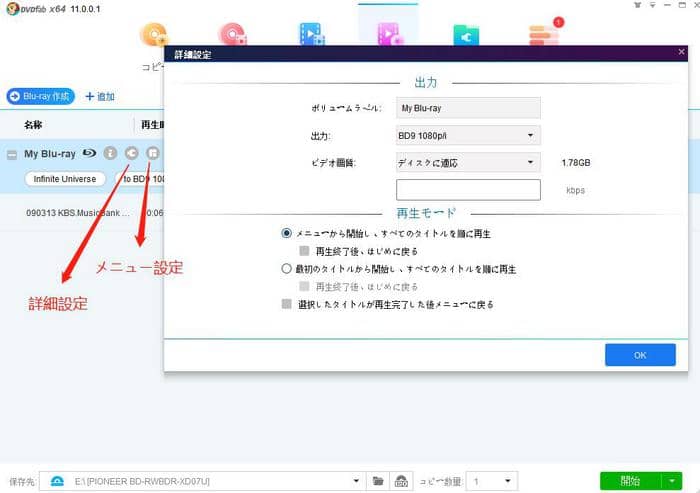Screen dimensions: 700x493
Task: Open the Ripper module icon
Action: point(233,35)
